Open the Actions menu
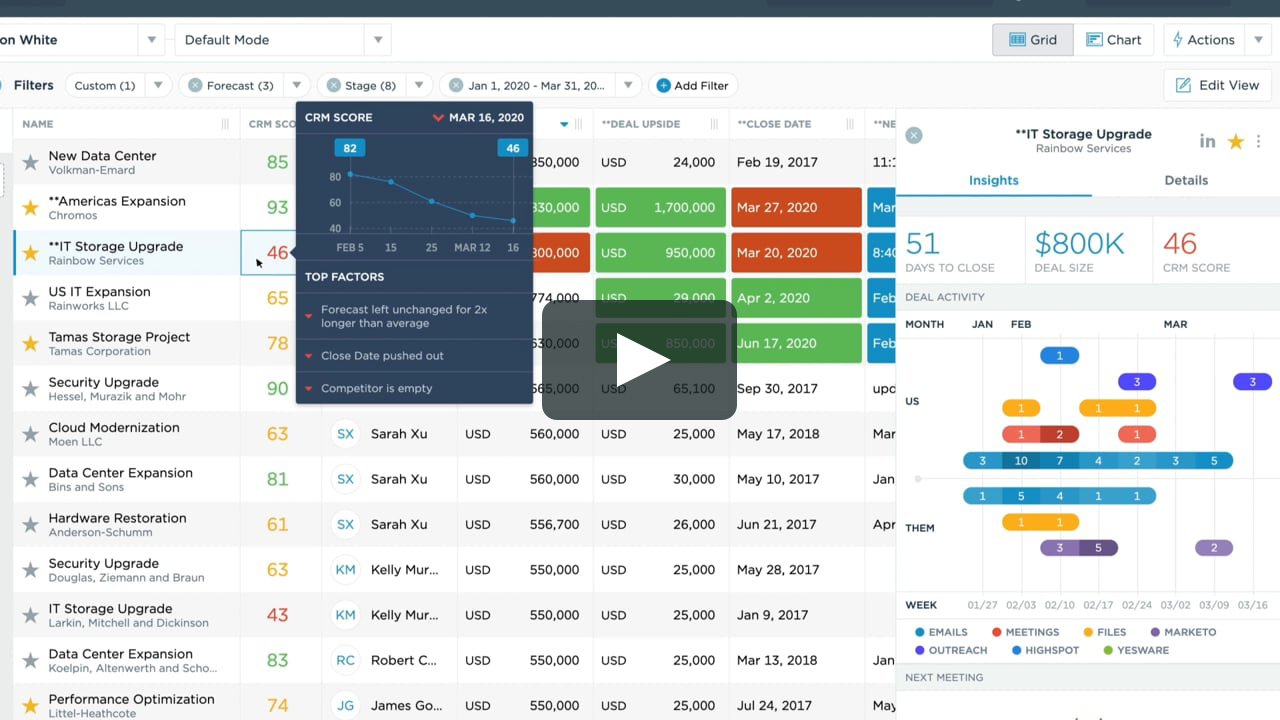The width and height of the screenshot is (1280, 720). point(1203,40)
